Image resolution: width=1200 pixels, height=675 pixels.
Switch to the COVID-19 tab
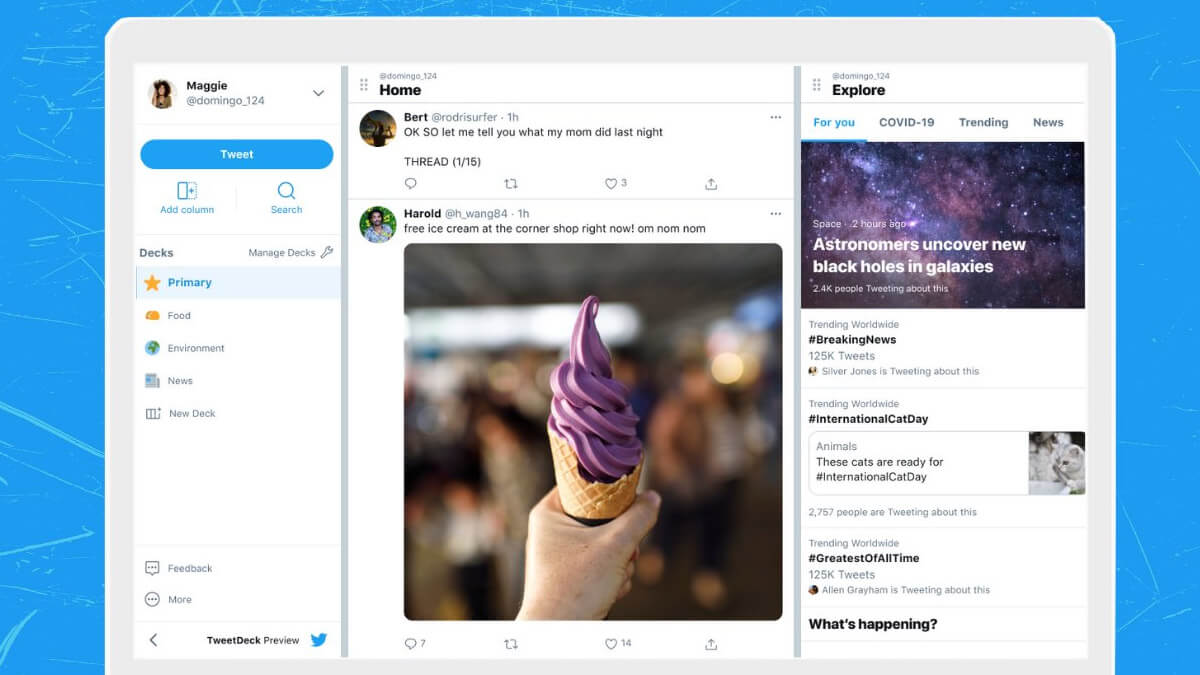pyautogui.click(x=906, y=122)
